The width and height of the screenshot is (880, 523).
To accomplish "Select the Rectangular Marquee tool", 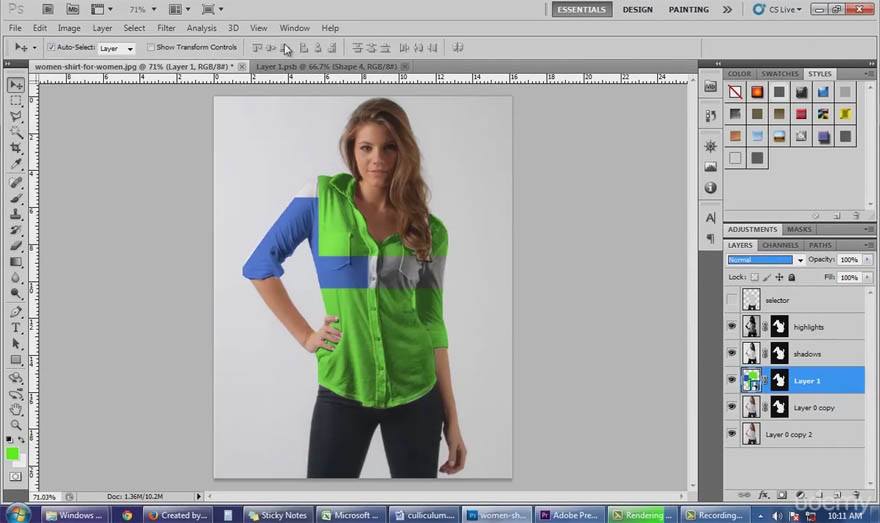I will pyautogui.click(x=16, y=101).
